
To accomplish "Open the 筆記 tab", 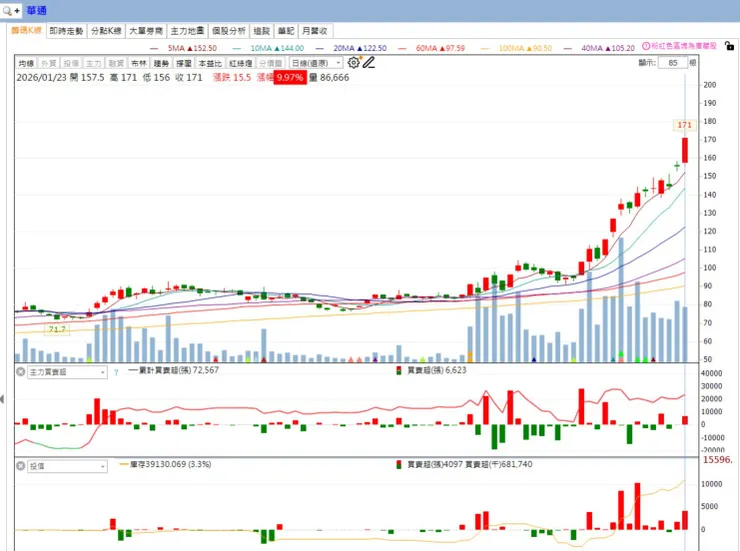I will click(286, 31).
